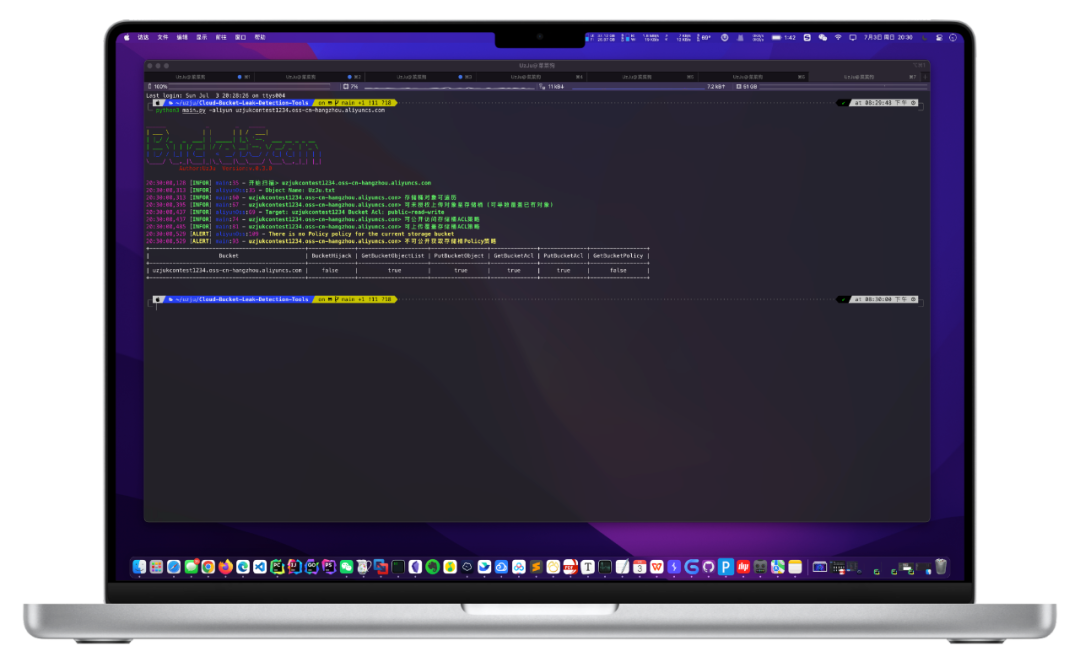
Task: Click the GetBucketPolicy table header
Action: 618,256
